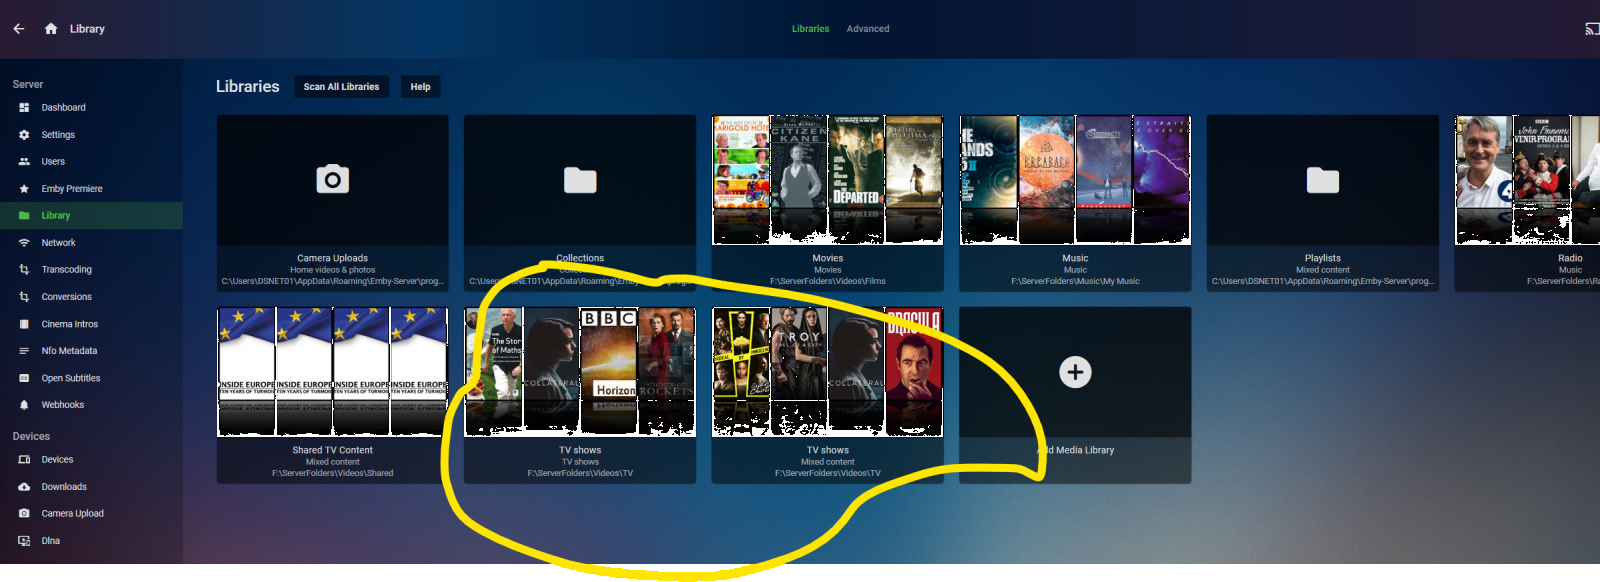This screenshot has height=582, width=1600.
Task: Click the Scan All Libraries button
Action: point(341,87)
